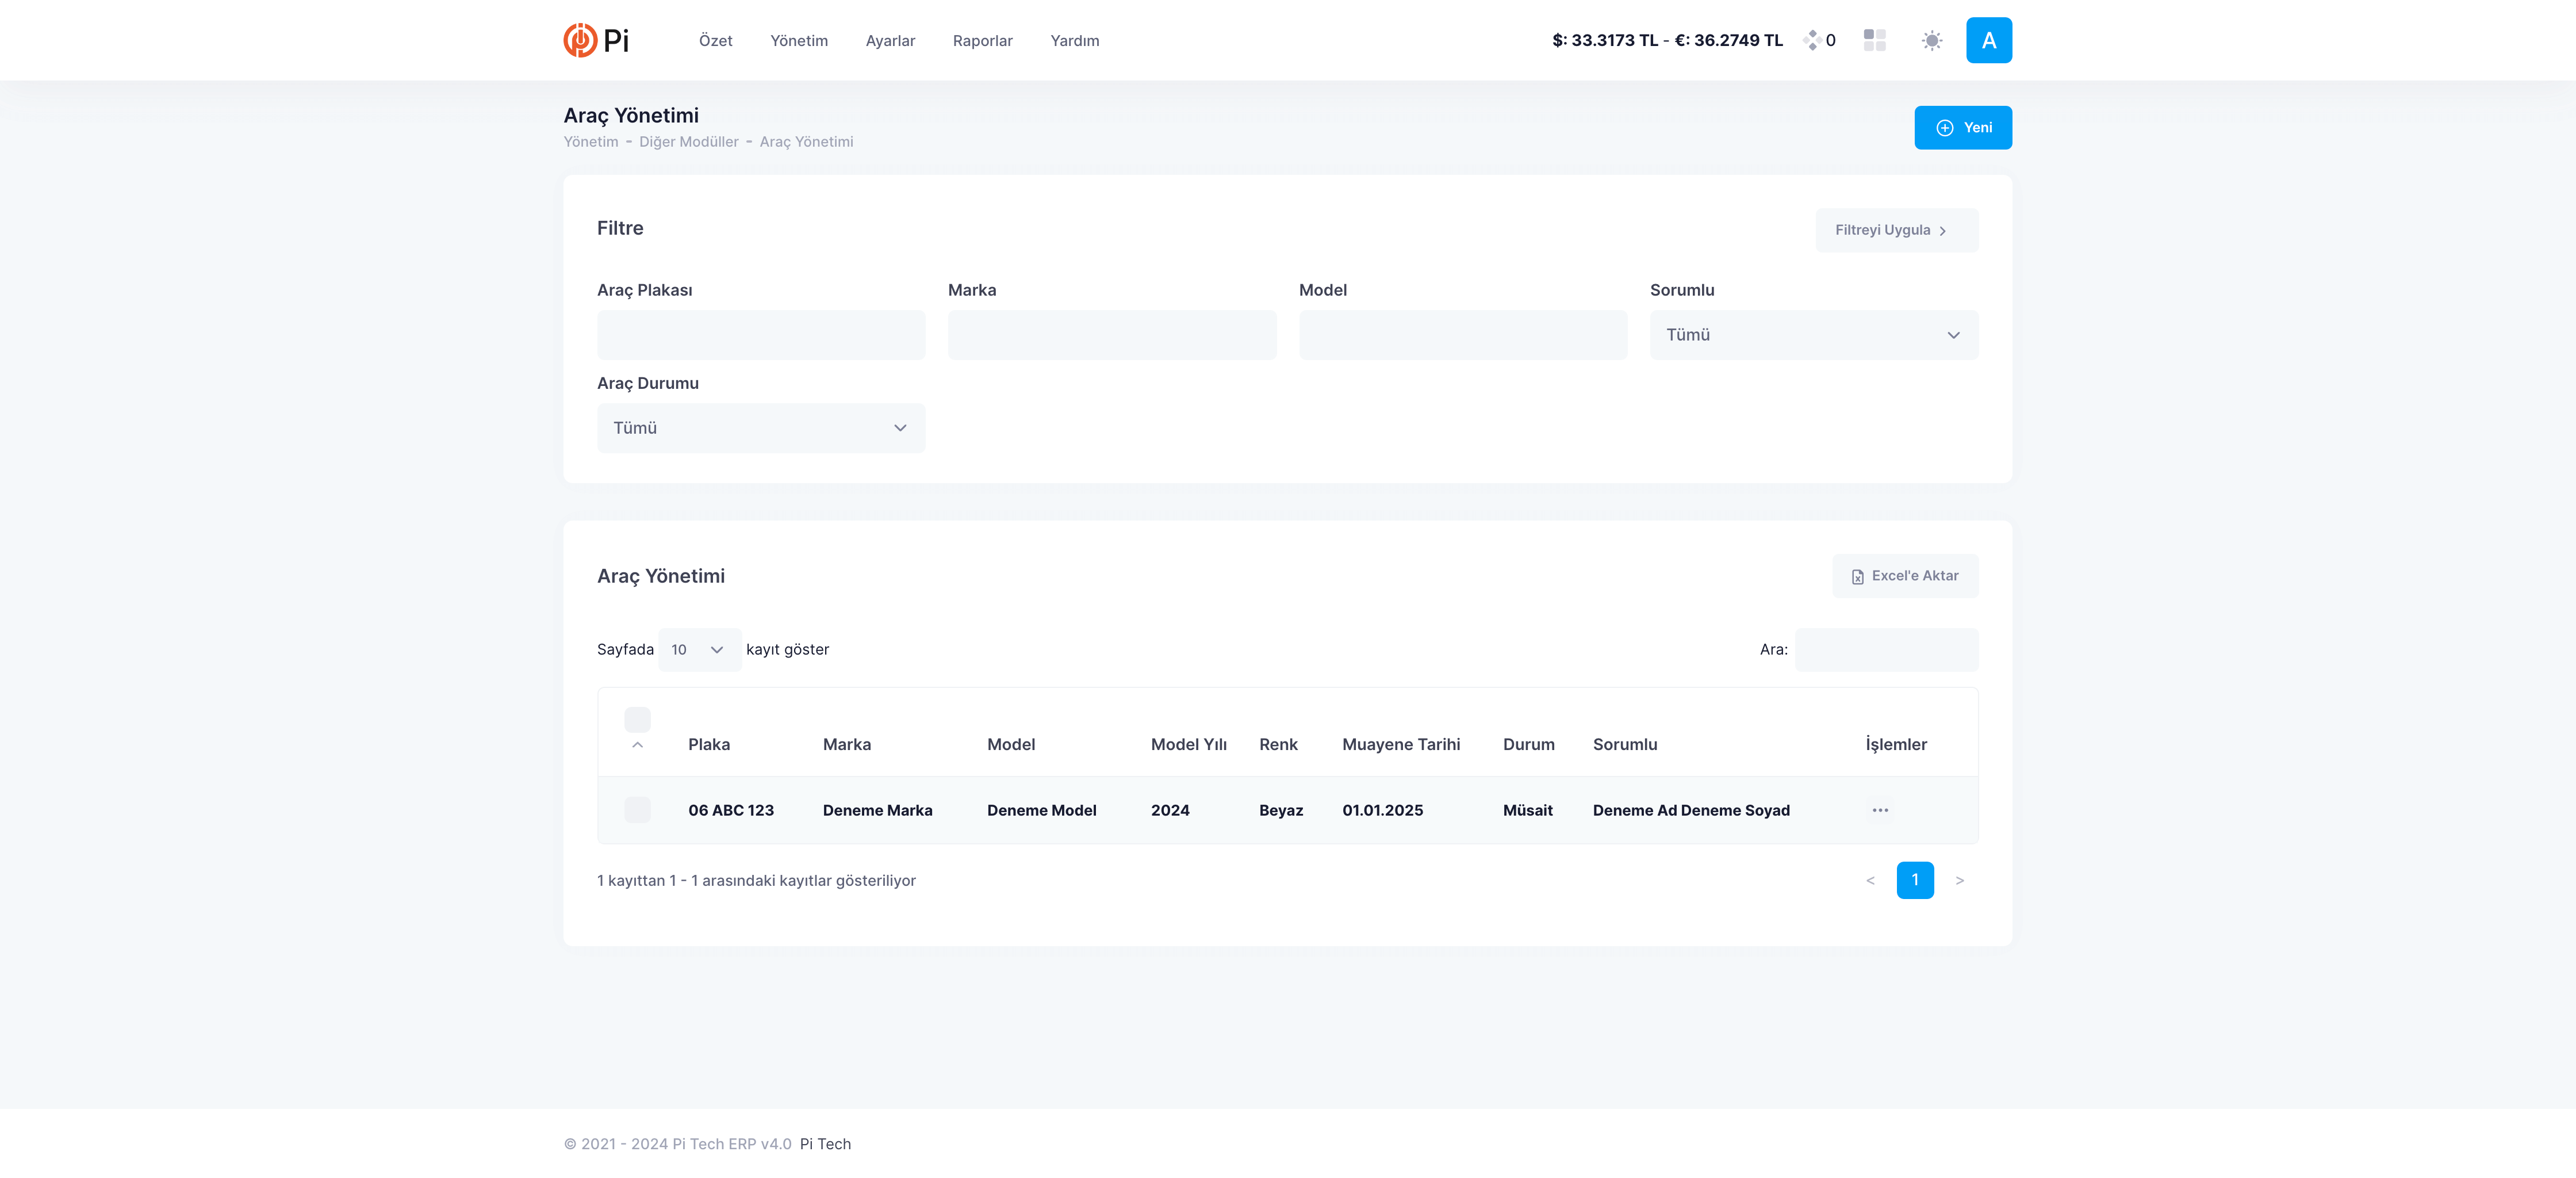
Task: Toggle the select-all checkbox in table header
Action: click(637, 719)
